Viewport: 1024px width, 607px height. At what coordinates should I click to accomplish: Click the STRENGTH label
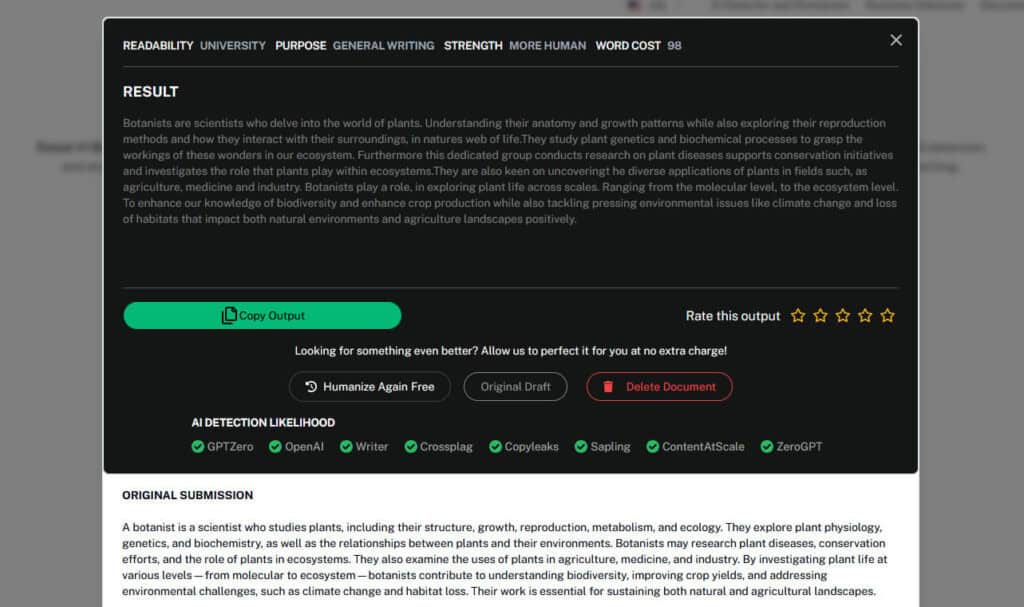[473, 46]
